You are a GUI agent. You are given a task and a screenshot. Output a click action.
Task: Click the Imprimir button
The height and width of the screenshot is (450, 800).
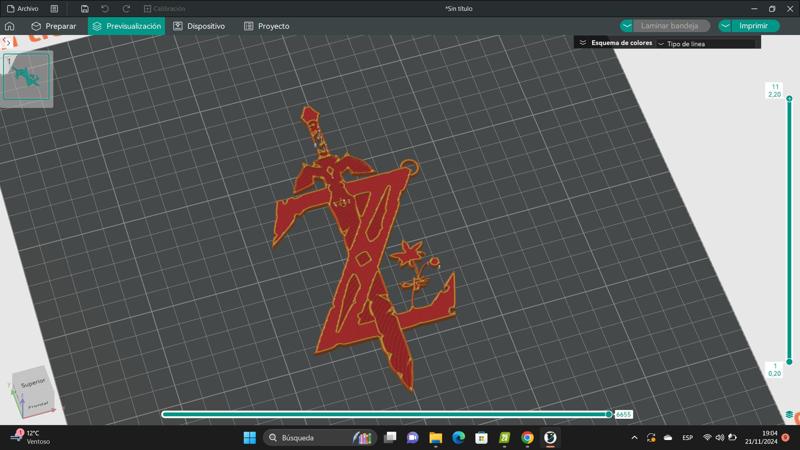coord(754,26)
